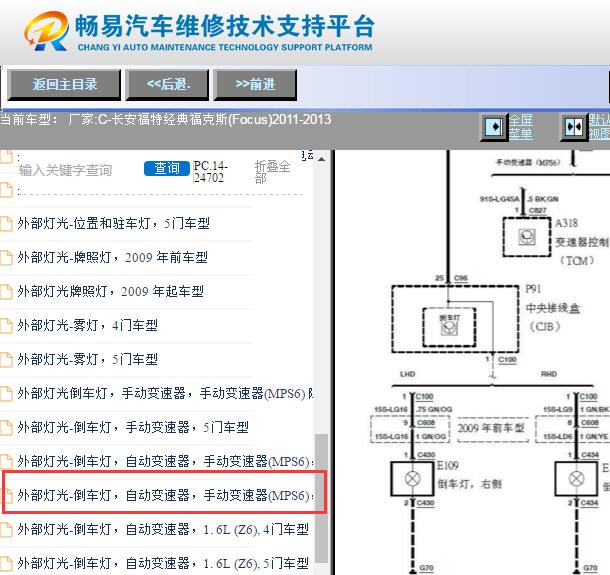The image size is (610, 575).
Task: Click document icon beside 牌照灯，2009 年前车型
Action: pos(6,258)
